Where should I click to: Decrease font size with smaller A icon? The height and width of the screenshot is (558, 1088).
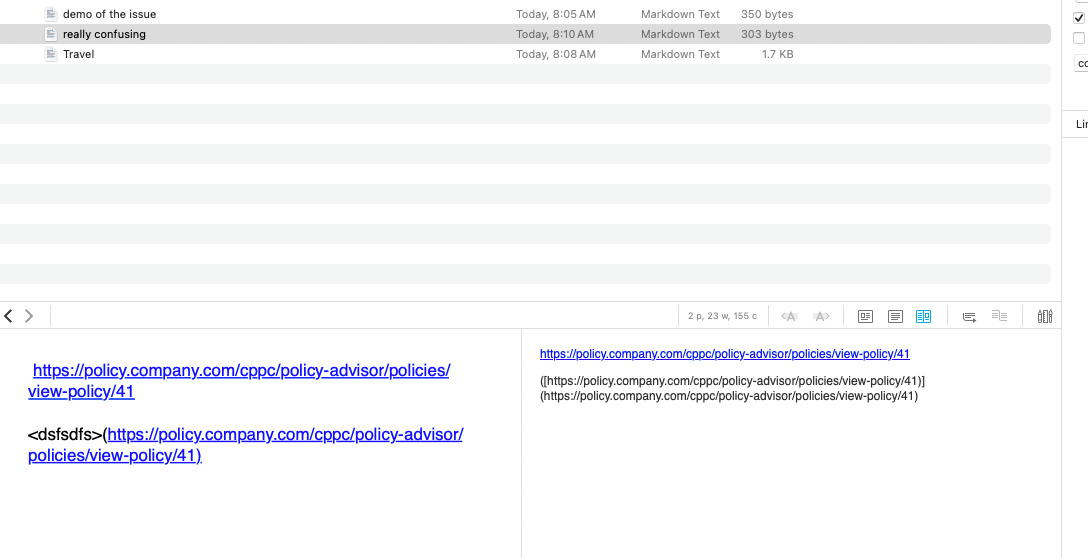tap(789, 316)
